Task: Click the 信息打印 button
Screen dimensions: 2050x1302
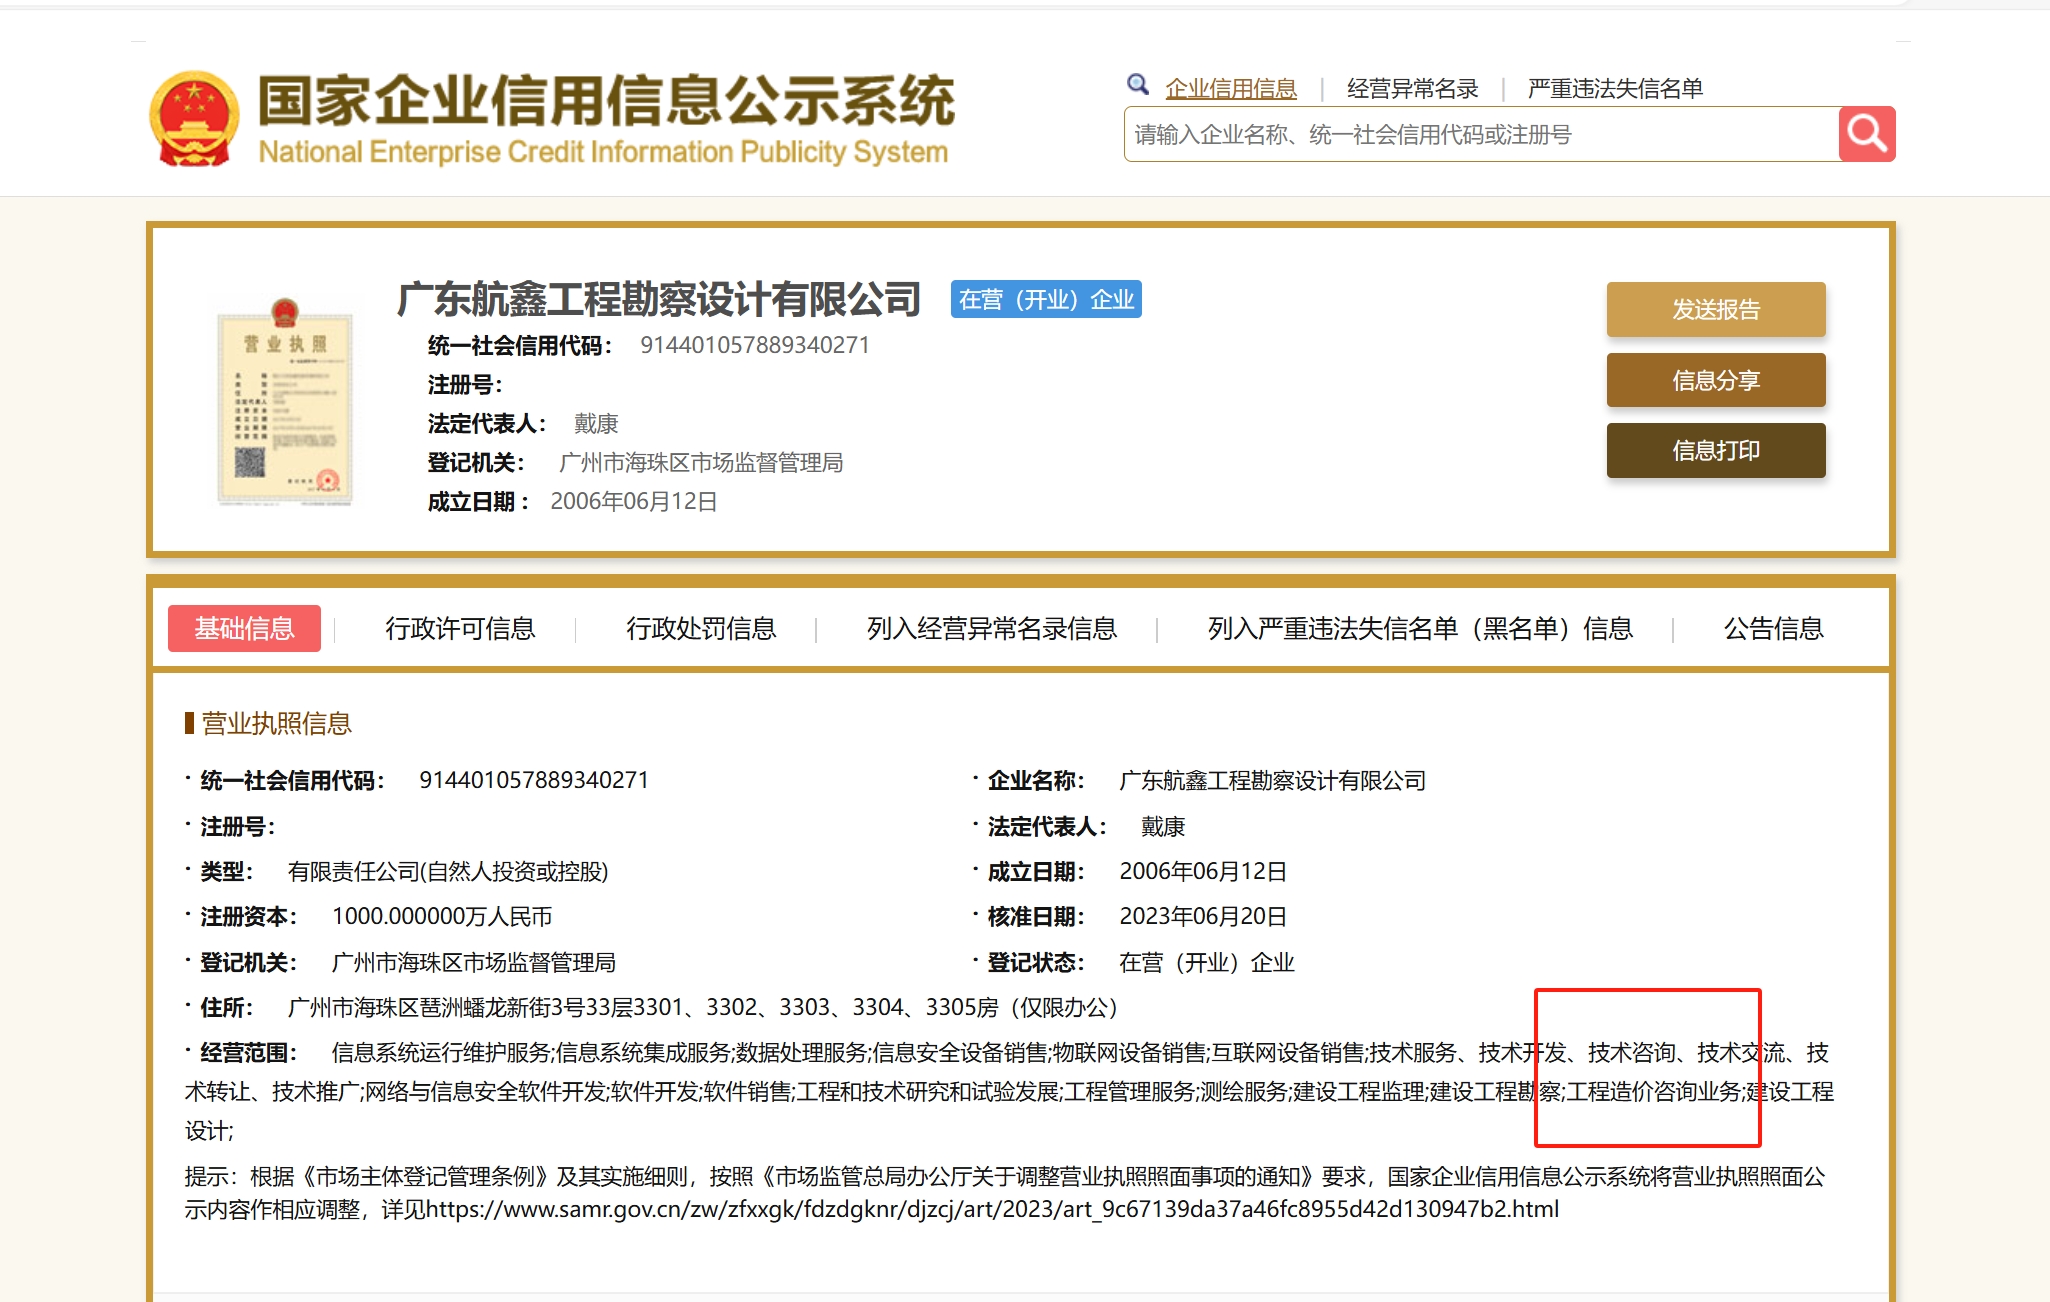Action: [x=1715, y=451]
